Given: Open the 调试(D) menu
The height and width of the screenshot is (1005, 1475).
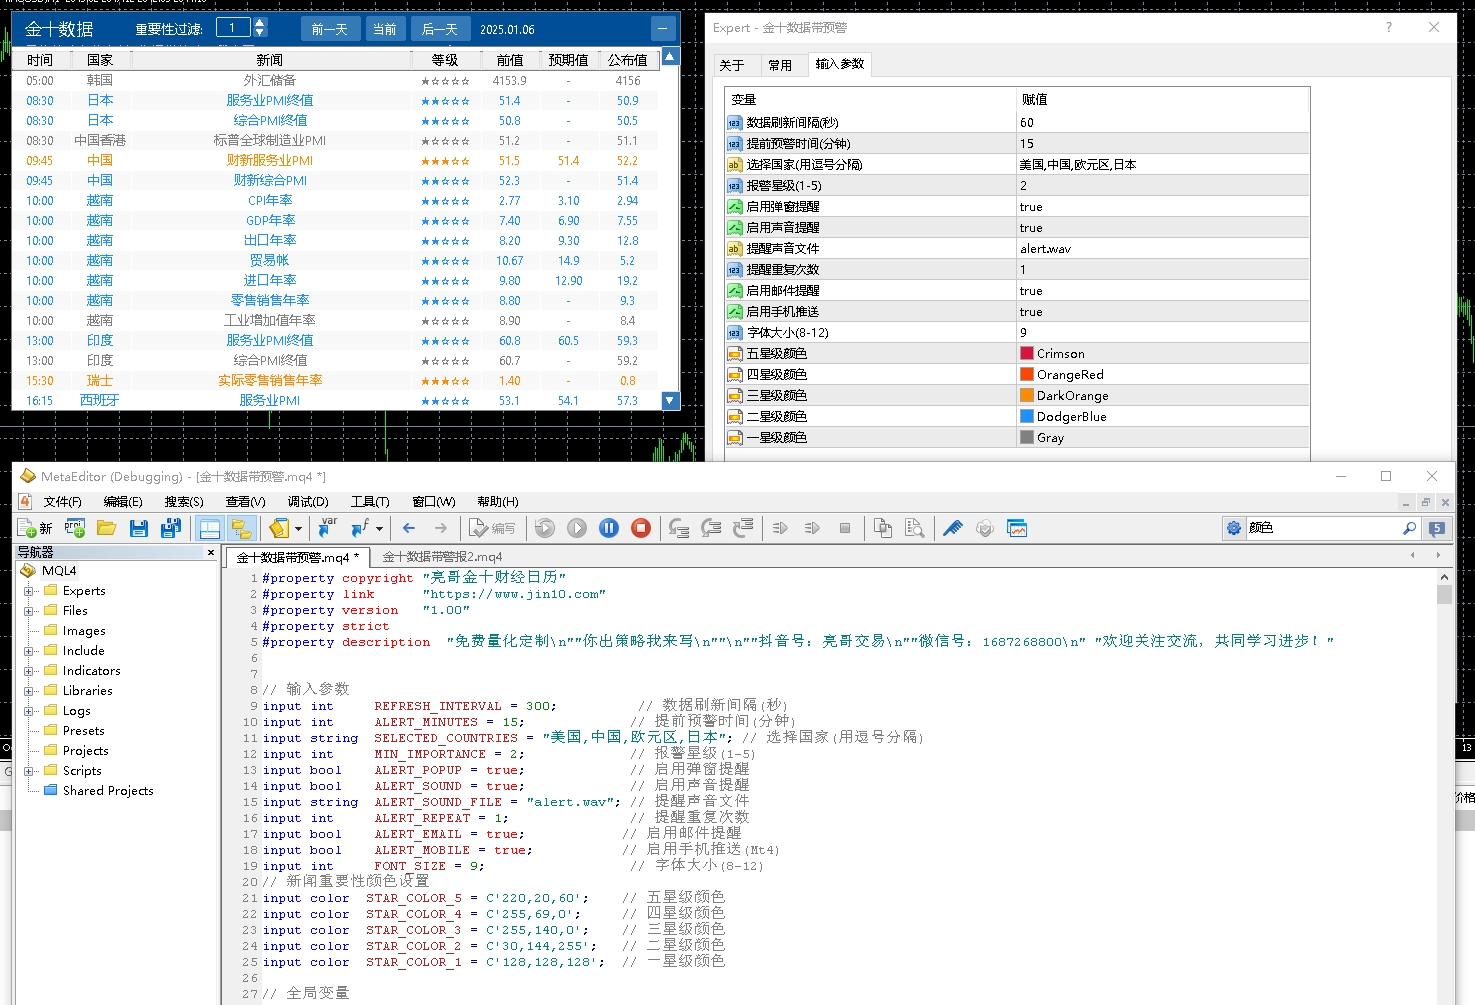Looking at the screenshot, I should 308,501.
